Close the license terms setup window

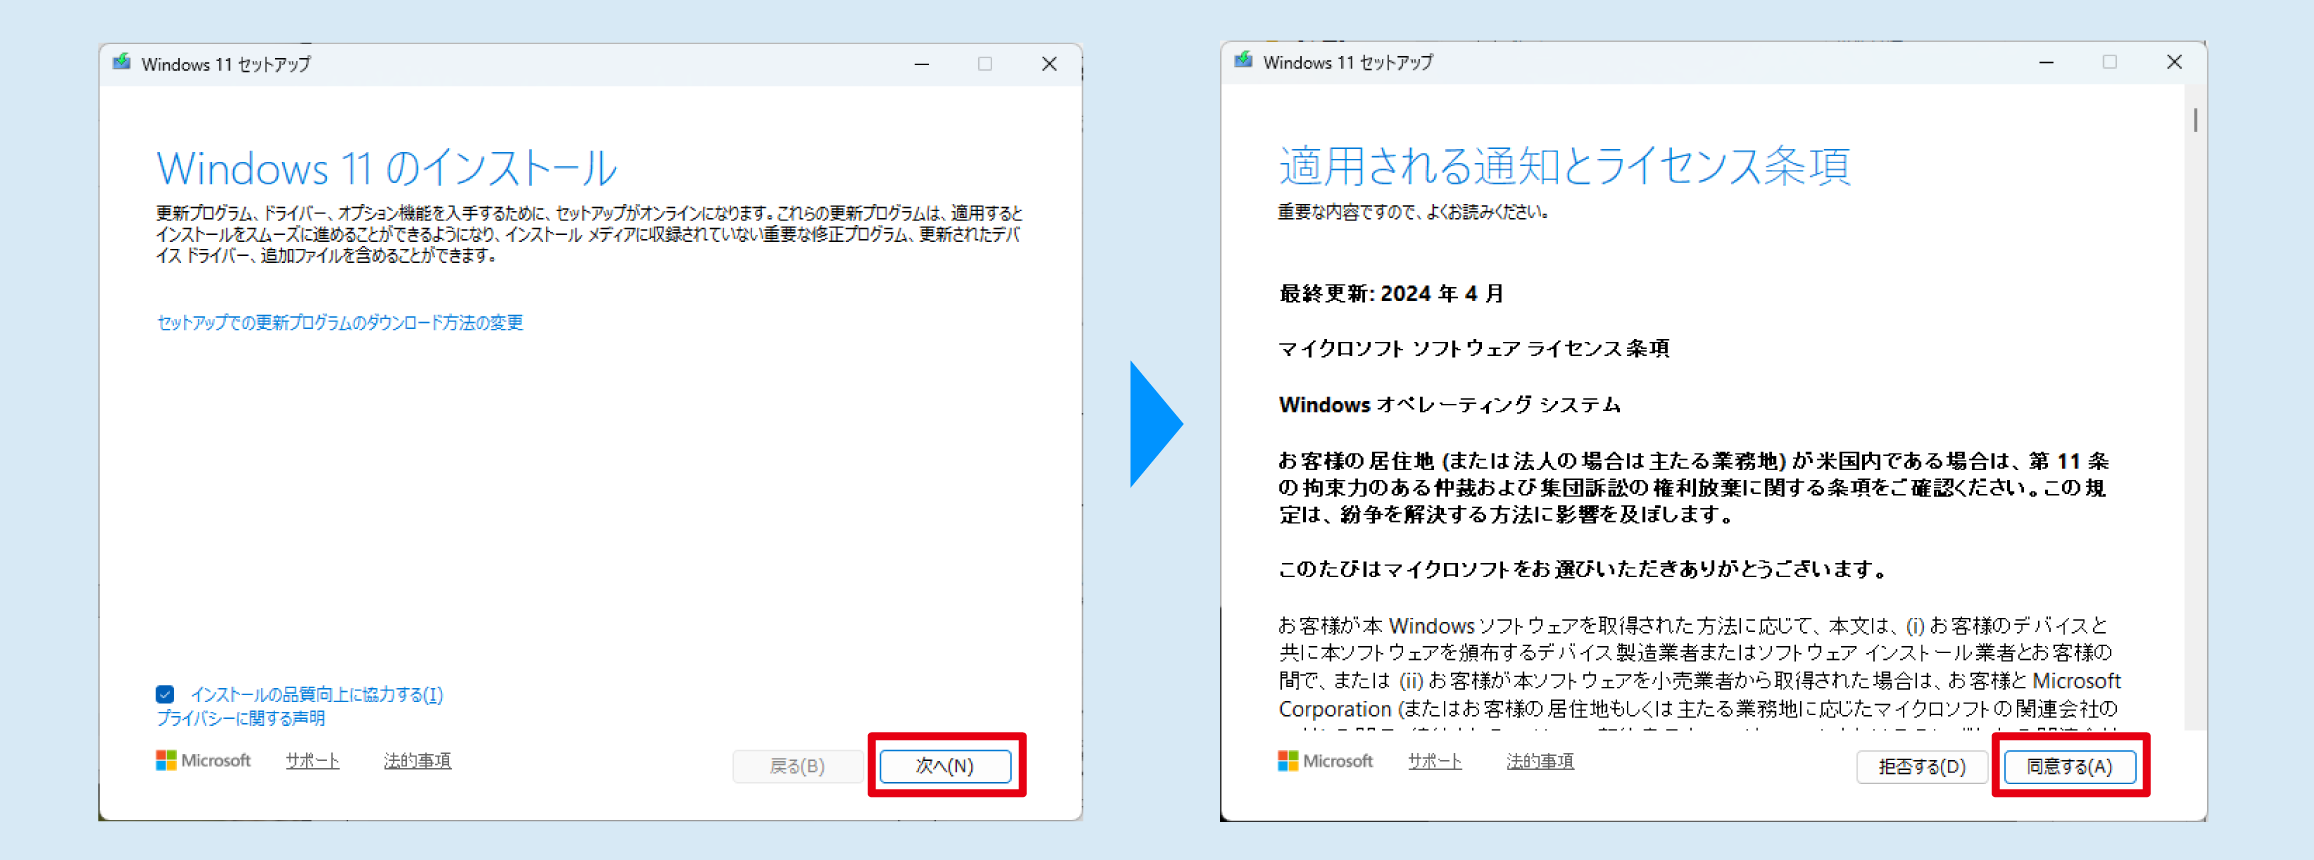point(2174,62)
